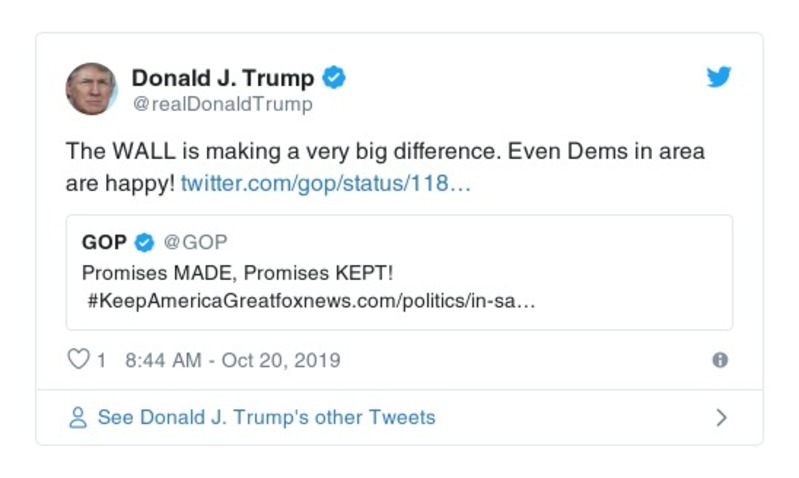Select See Donald J. Trump's other Tweets
The width and height of the screenshot is (799, 478).
coord(266,417)
